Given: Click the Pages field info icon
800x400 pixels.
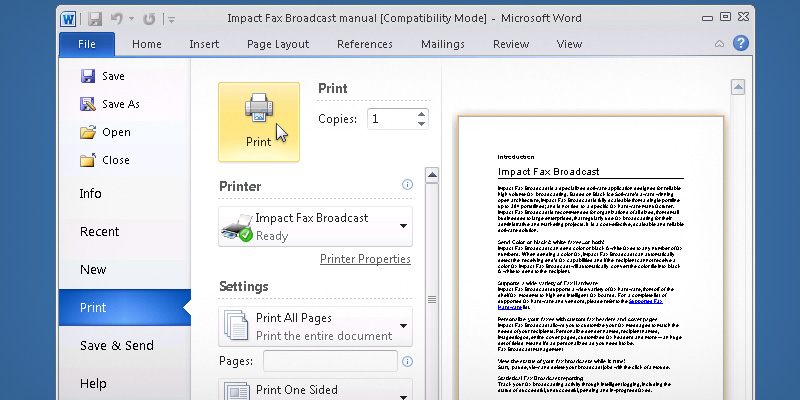Looking at the screenshot, I should click(407, 361).
